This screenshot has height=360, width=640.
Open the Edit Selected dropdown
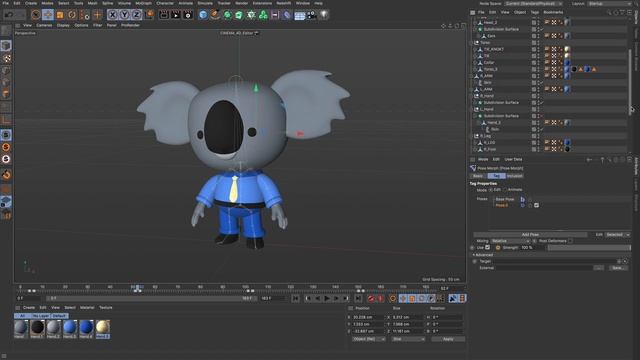(x=618, y=235)
